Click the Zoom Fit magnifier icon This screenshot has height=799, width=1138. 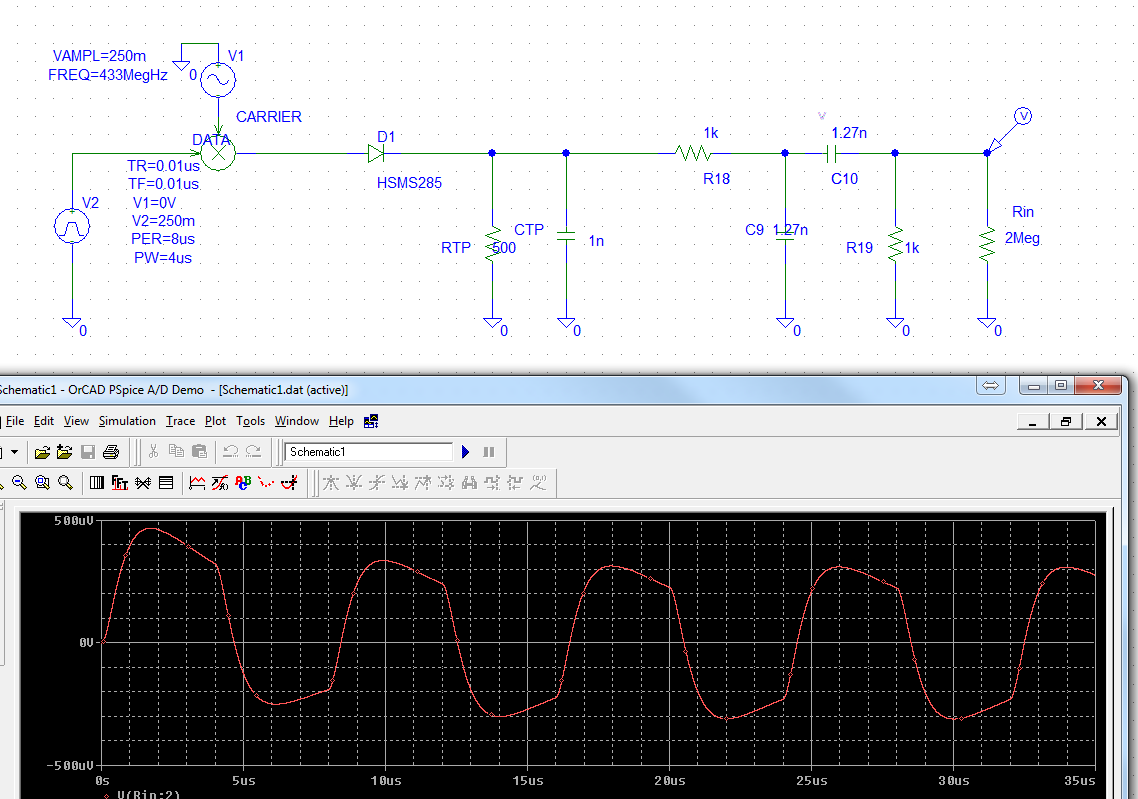pyautogui.click(x=65, y=483)
